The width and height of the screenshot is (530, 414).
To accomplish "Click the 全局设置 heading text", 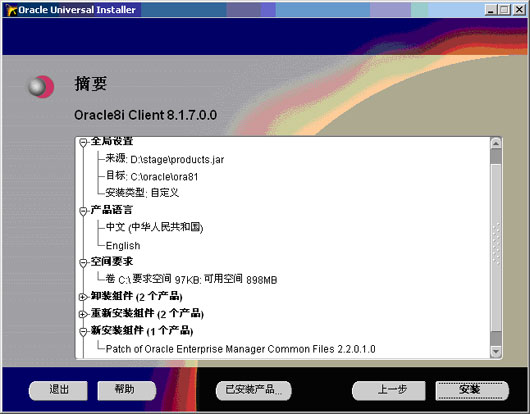I will coord(112,141).
